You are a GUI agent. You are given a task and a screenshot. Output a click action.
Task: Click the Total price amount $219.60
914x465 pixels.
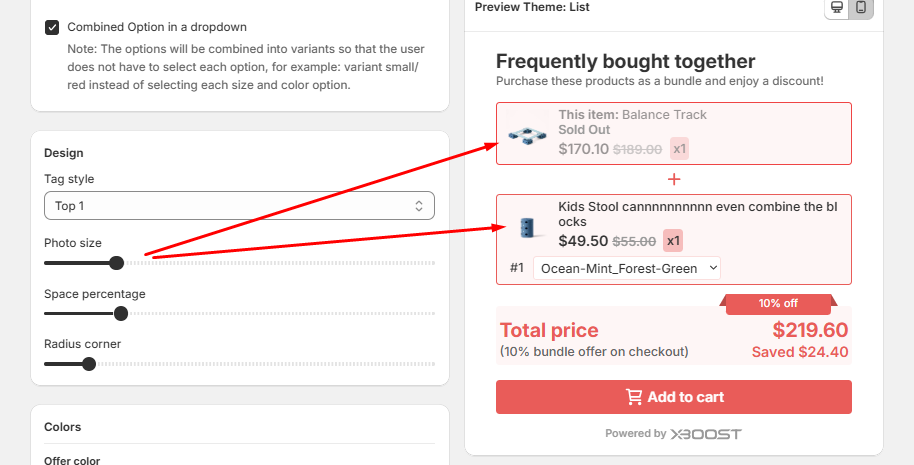click(x=810, y=330)
